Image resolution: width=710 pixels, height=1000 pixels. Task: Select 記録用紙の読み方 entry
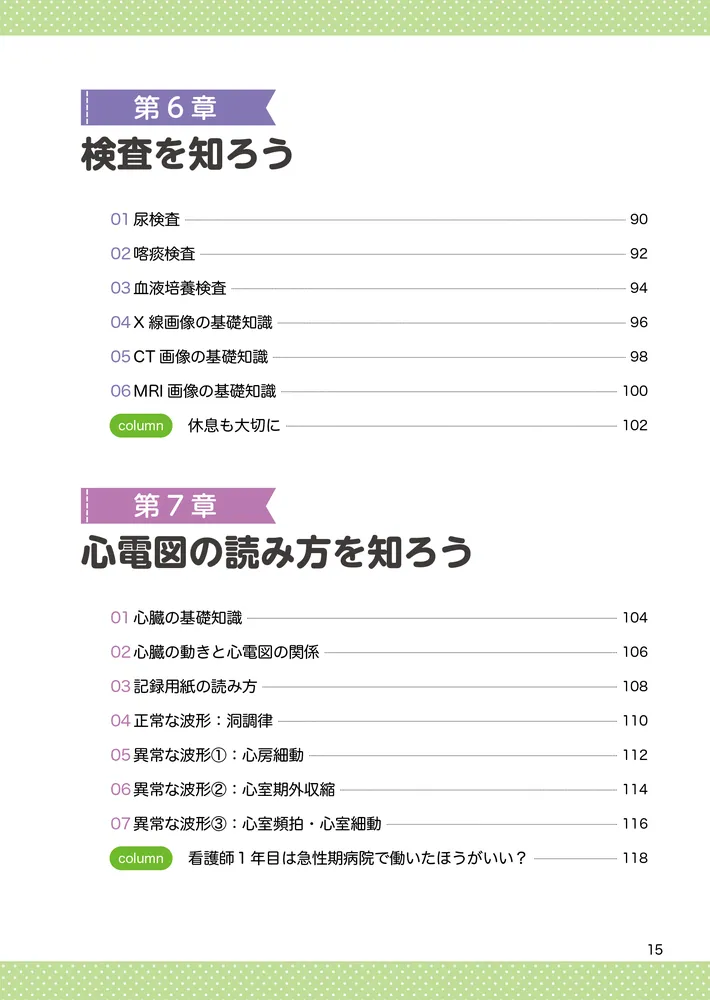click(x=195, y=687)
